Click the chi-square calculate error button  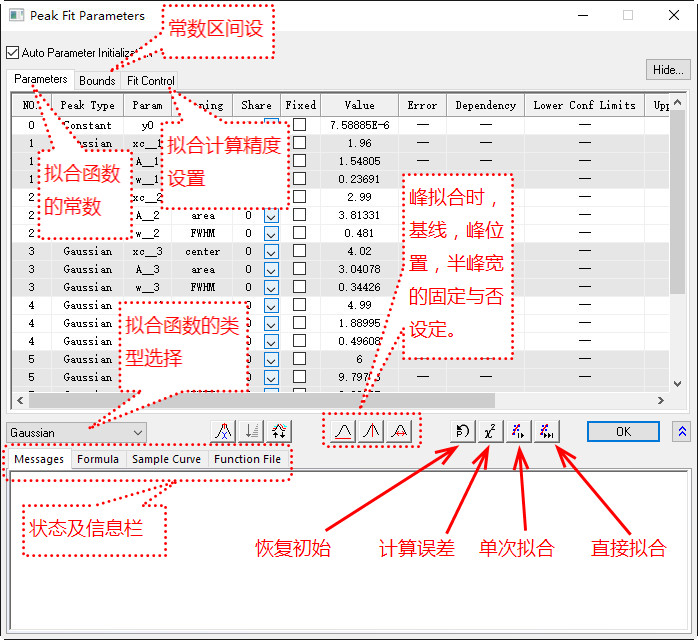(490, 431)
